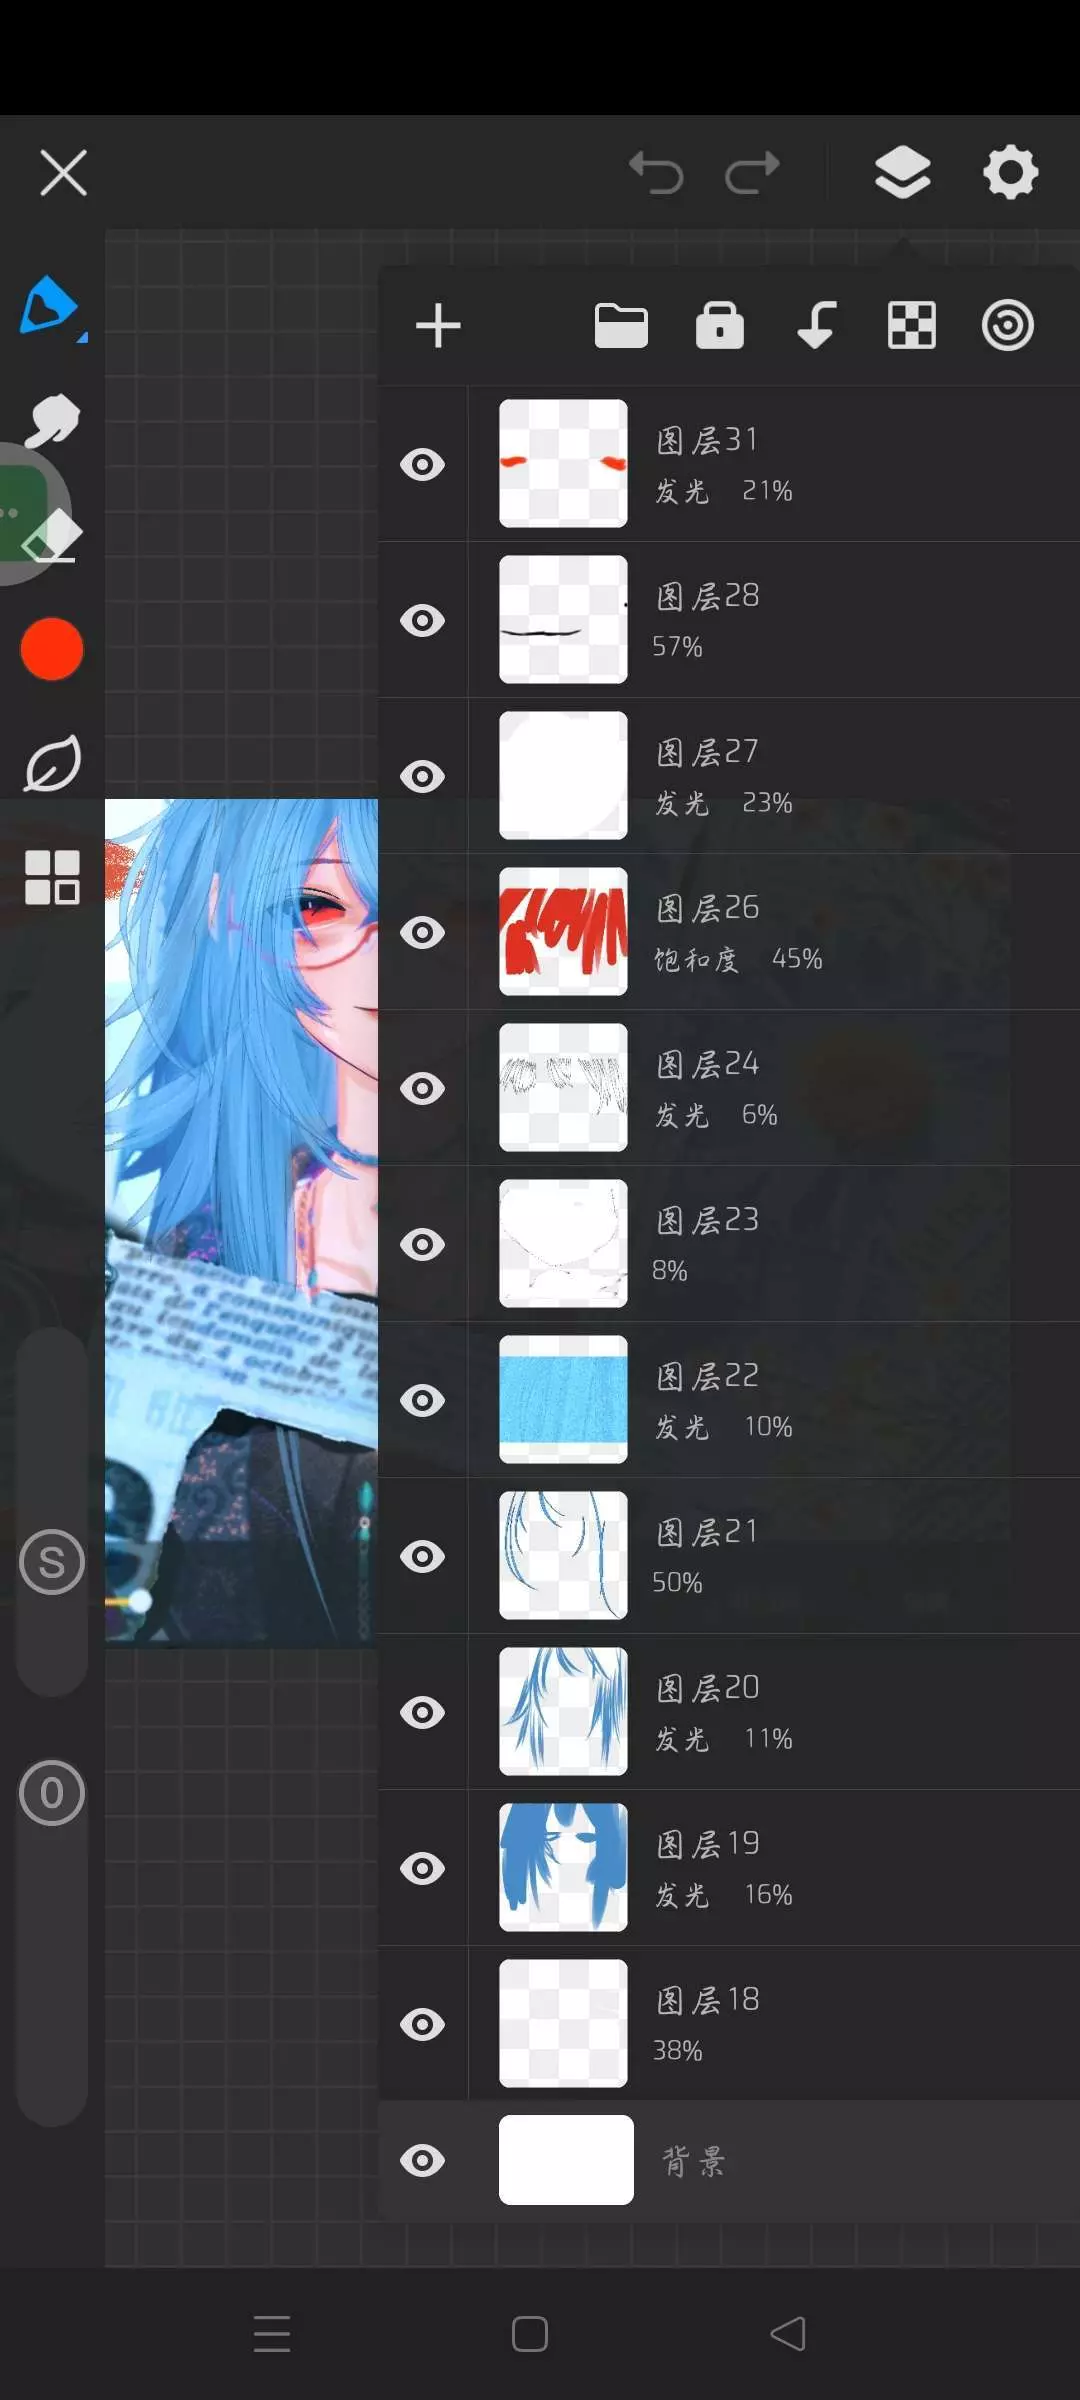
Task: Open the circular target layer options icon
Action: point(1007,326)
